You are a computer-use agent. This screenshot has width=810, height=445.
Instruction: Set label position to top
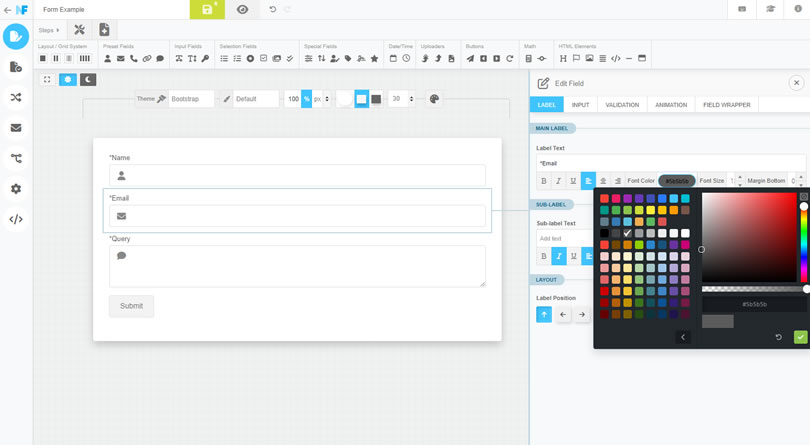pyautogui.click(x=544, y=314)
